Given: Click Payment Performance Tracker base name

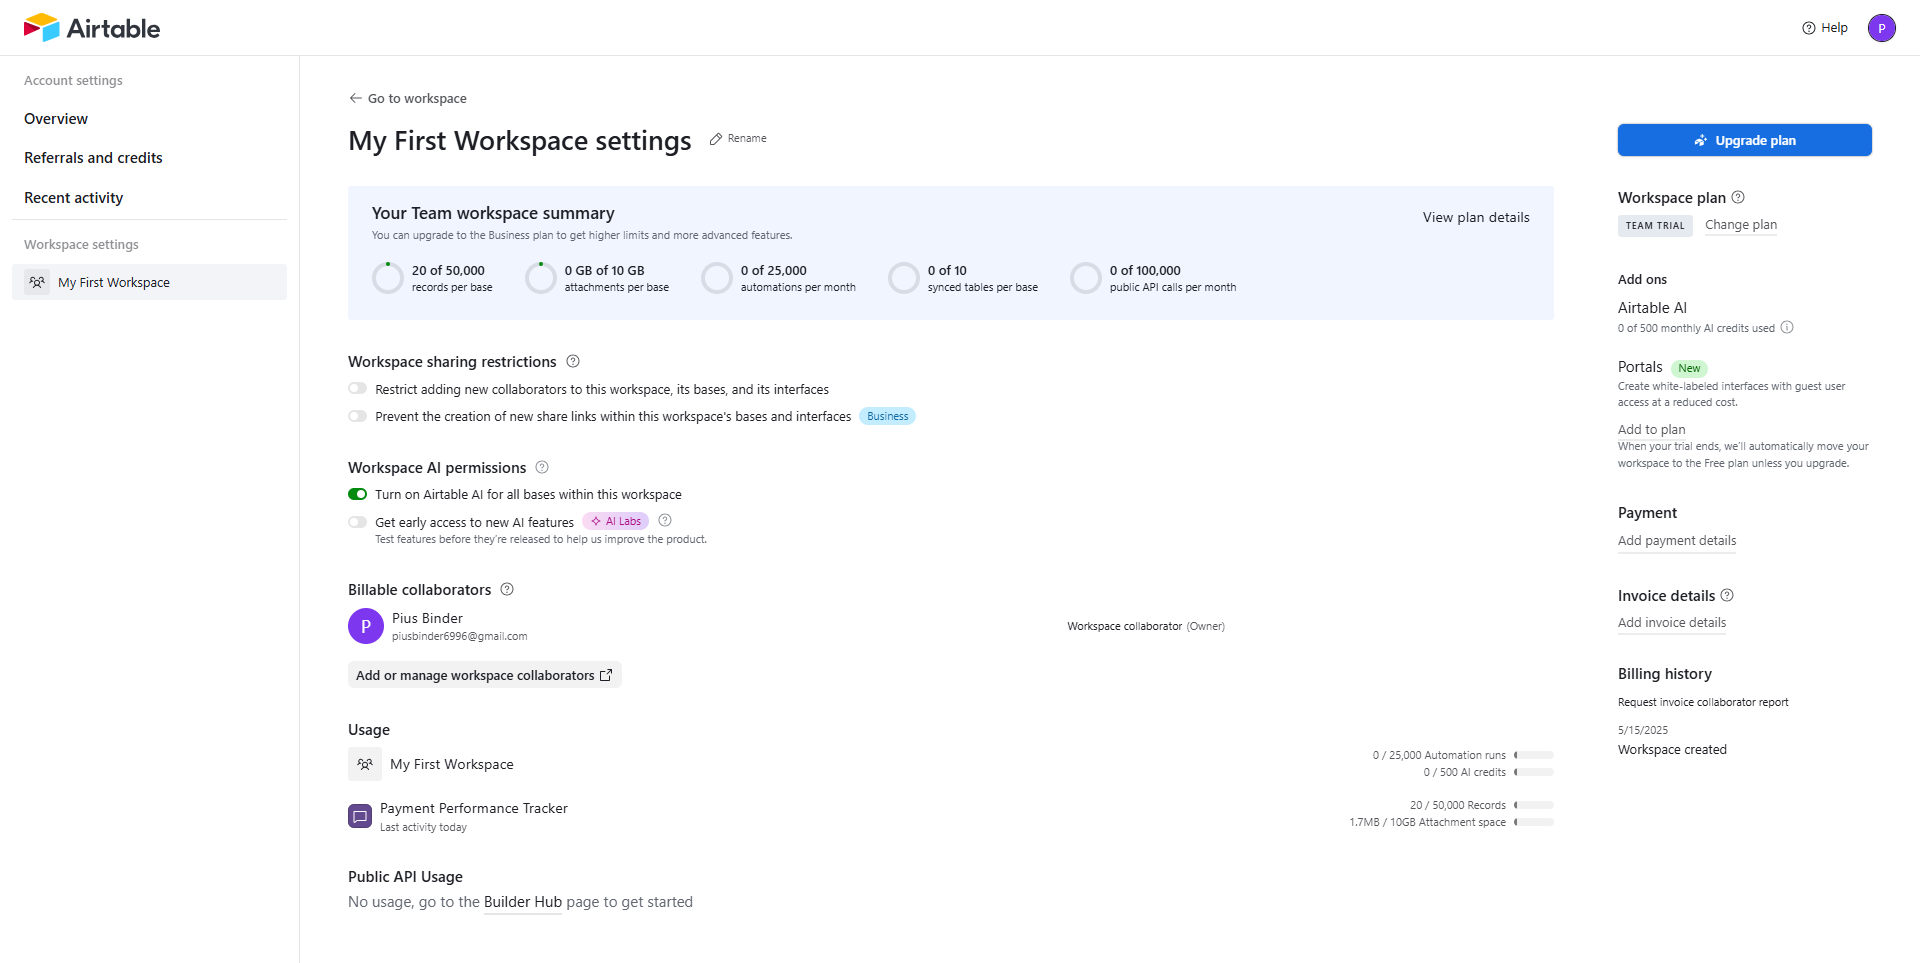Looking at the screenshot, I should pyautogui.click(x=474, y=808).
